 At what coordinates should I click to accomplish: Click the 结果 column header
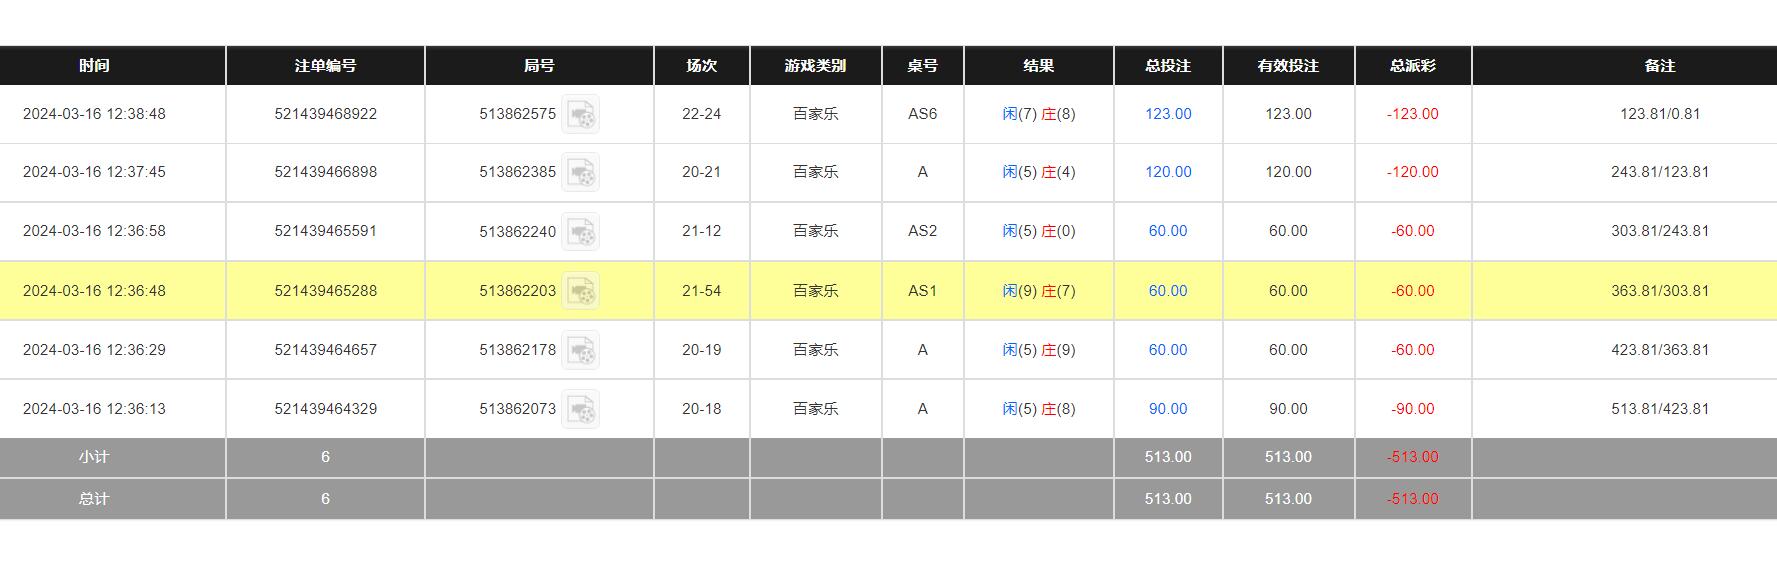1038,66
